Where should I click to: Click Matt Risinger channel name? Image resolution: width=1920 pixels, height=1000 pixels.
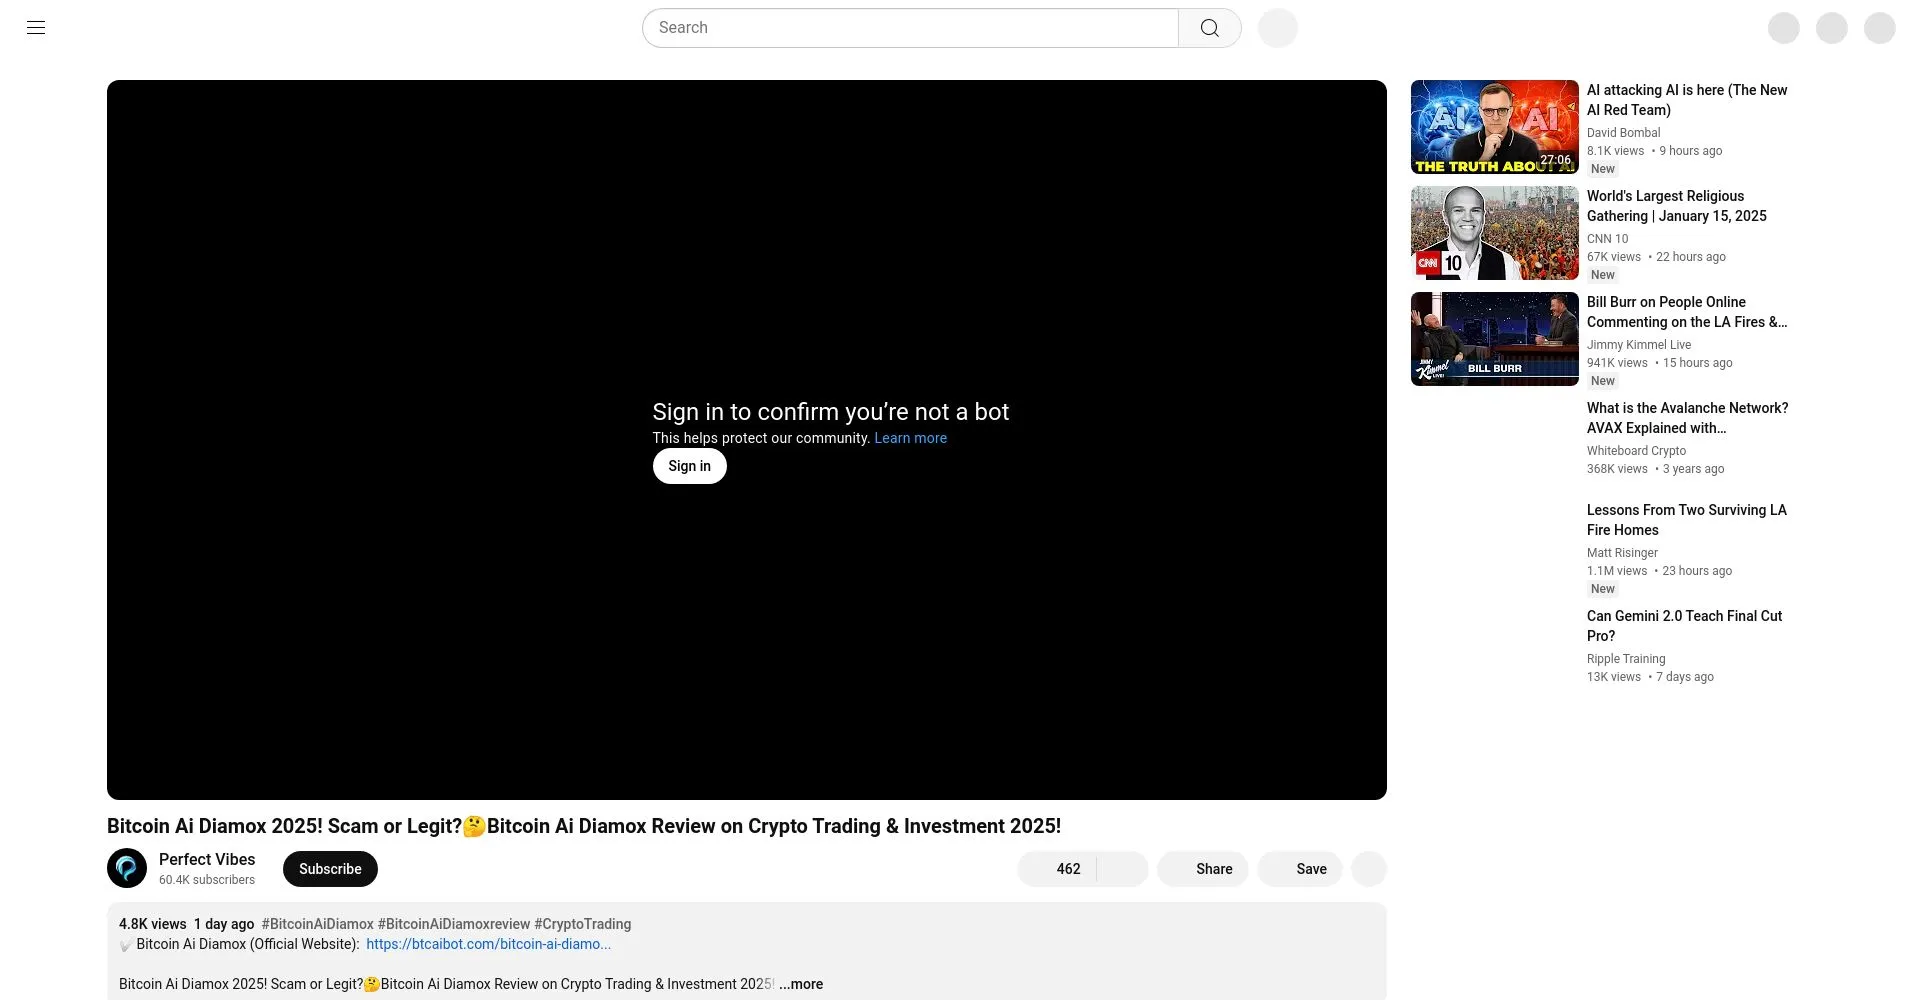point(1622,553)
